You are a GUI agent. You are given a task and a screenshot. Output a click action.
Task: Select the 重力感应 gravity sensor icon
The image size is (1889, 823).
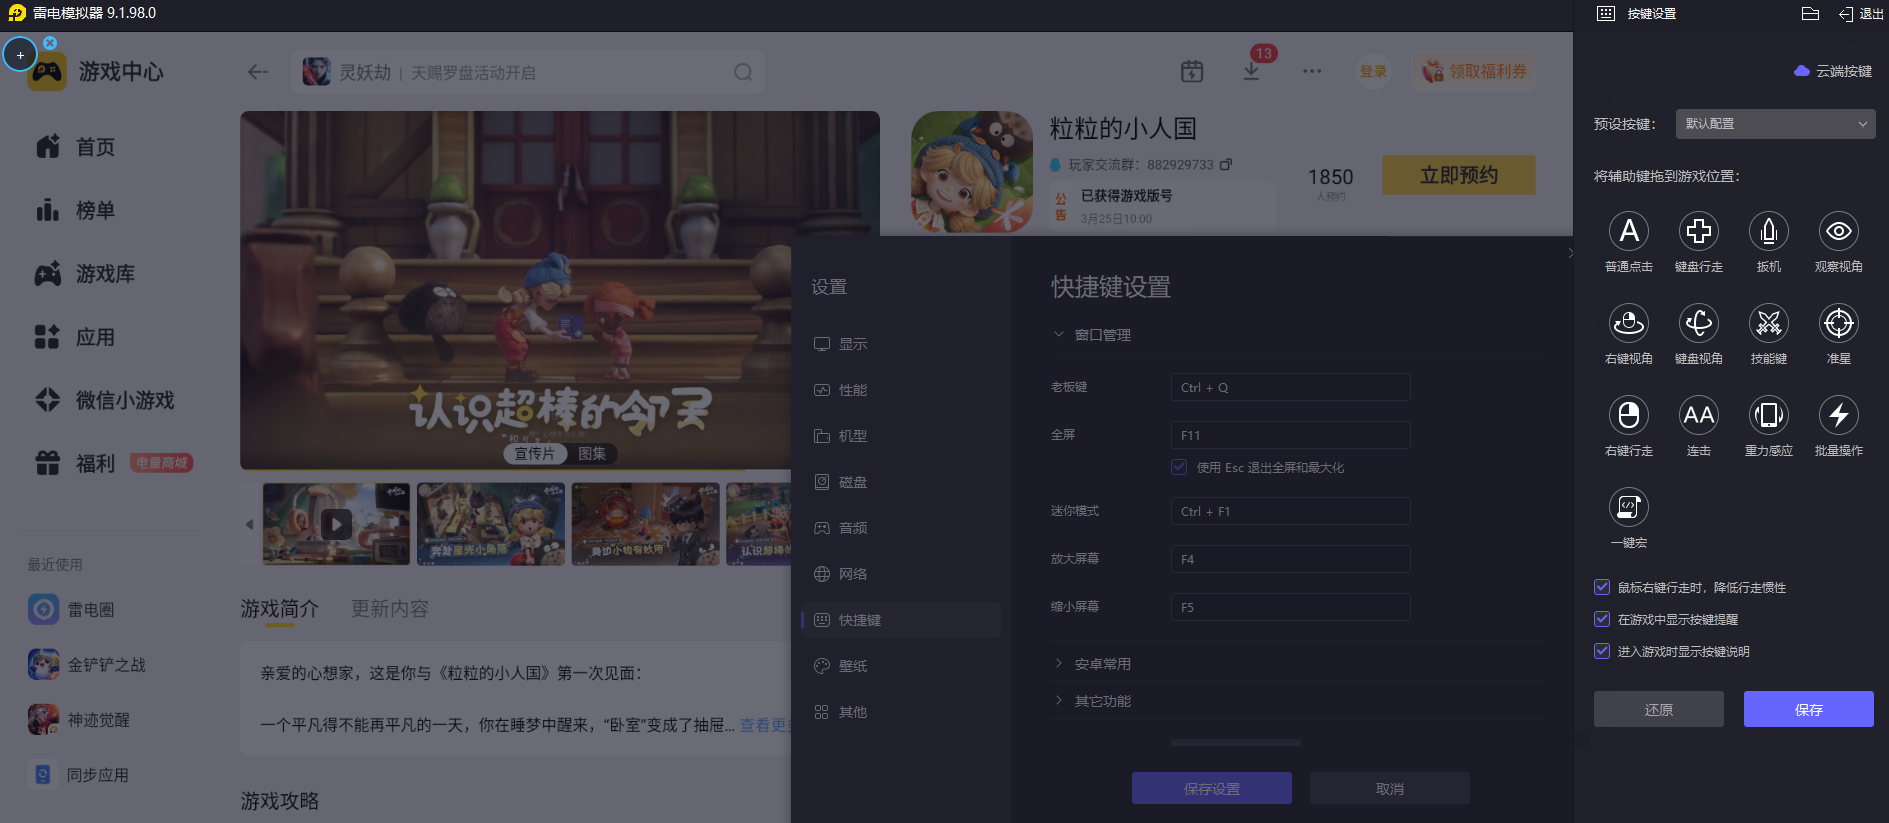click(1768, 415)
